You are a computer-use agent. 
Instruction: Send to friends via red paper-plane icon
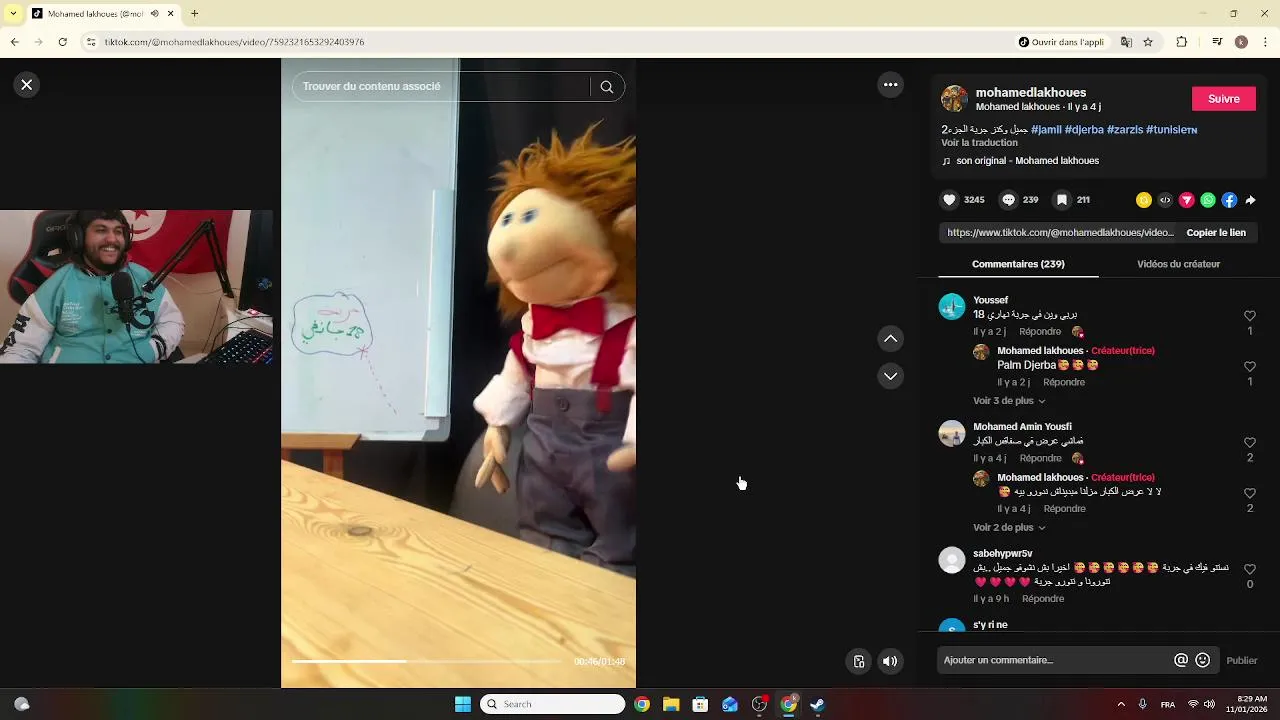pos(1187,200)
